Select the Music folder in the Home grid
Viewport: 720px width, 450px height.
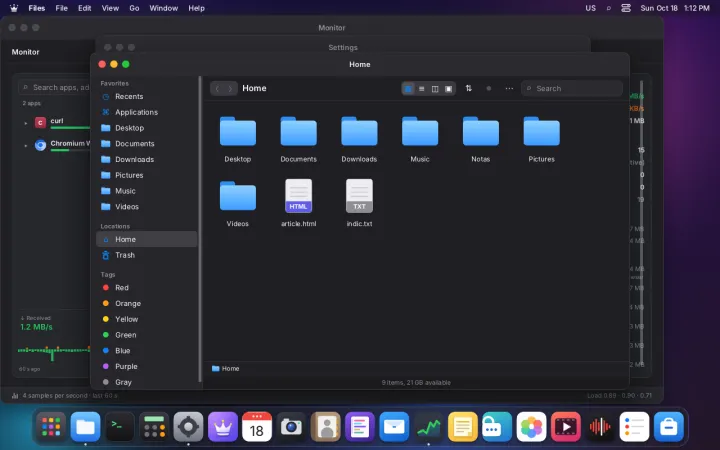tap(420, 140)
